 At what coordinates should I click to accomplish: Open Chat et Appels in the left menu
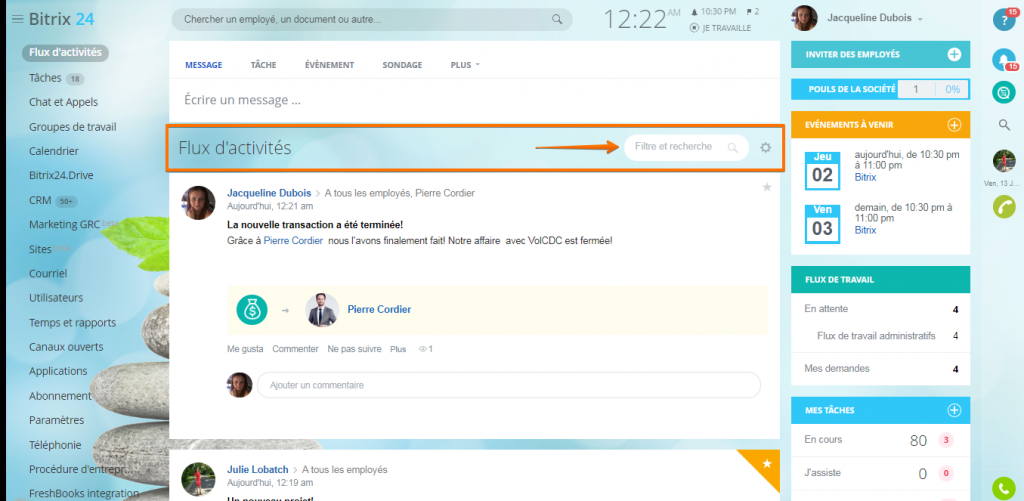point(63,102)
